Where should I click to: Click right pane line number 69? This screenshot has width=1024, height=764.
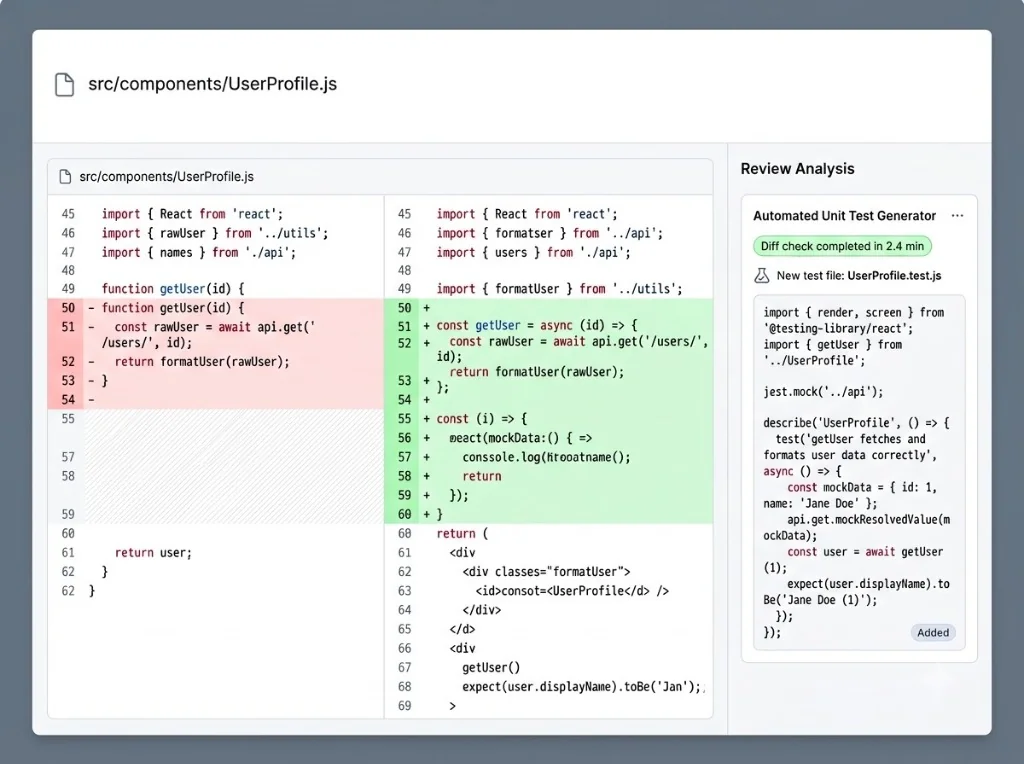pyautogui.click(x=404, y=706)
